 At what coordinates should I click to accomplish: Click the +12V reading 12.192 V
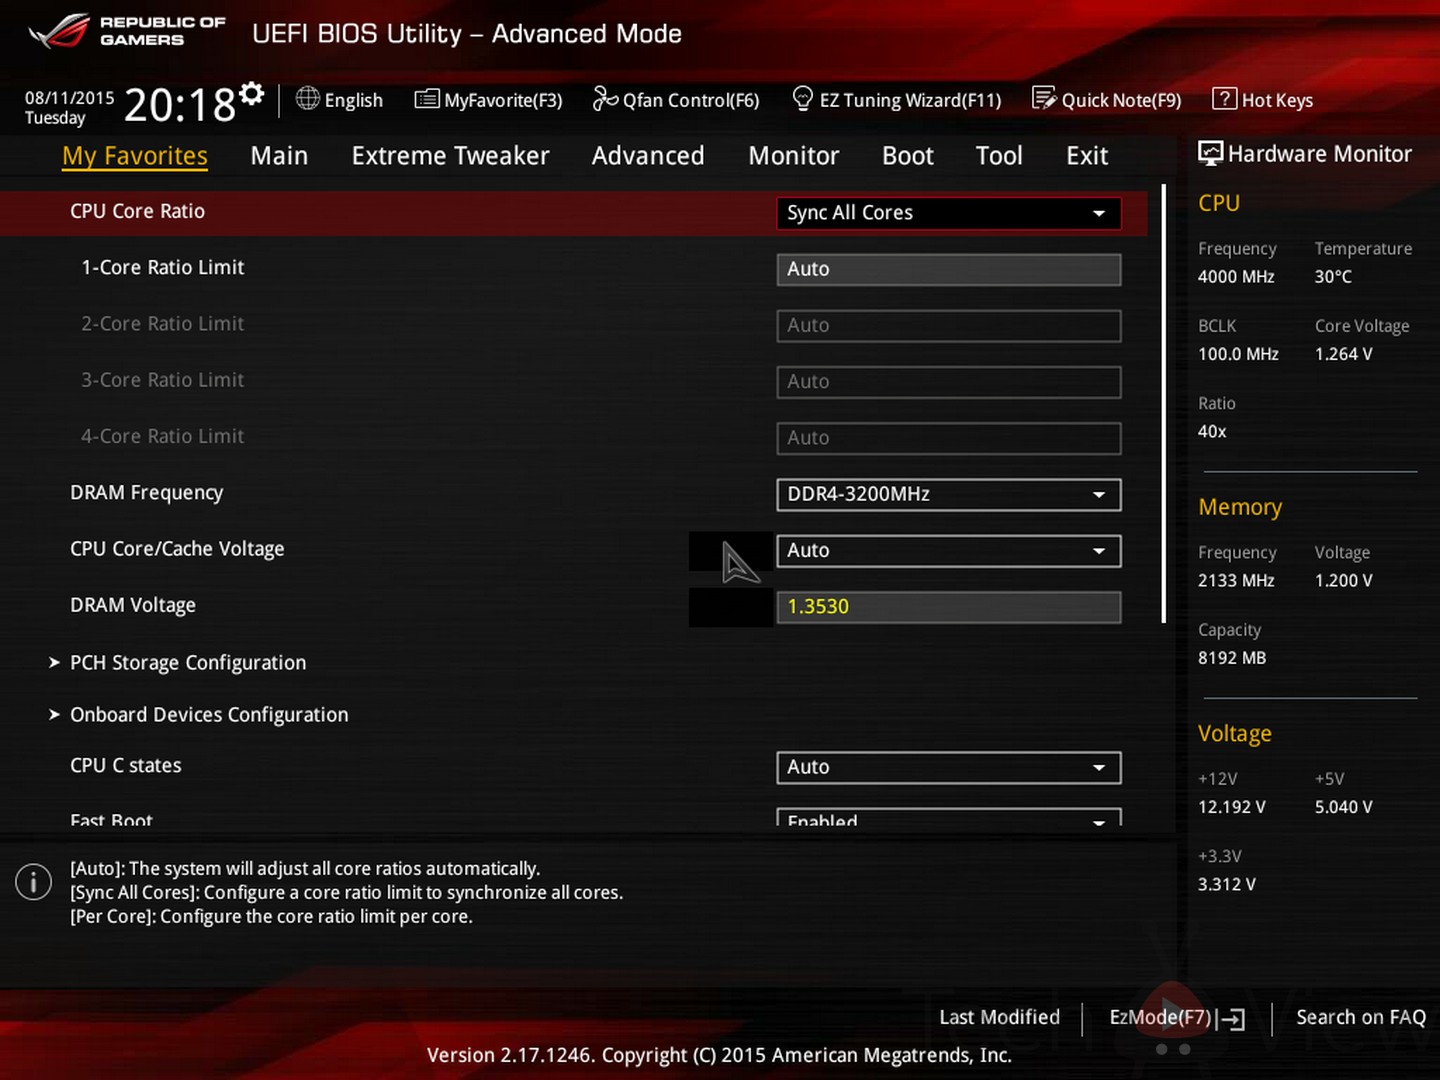point(1231,807)
